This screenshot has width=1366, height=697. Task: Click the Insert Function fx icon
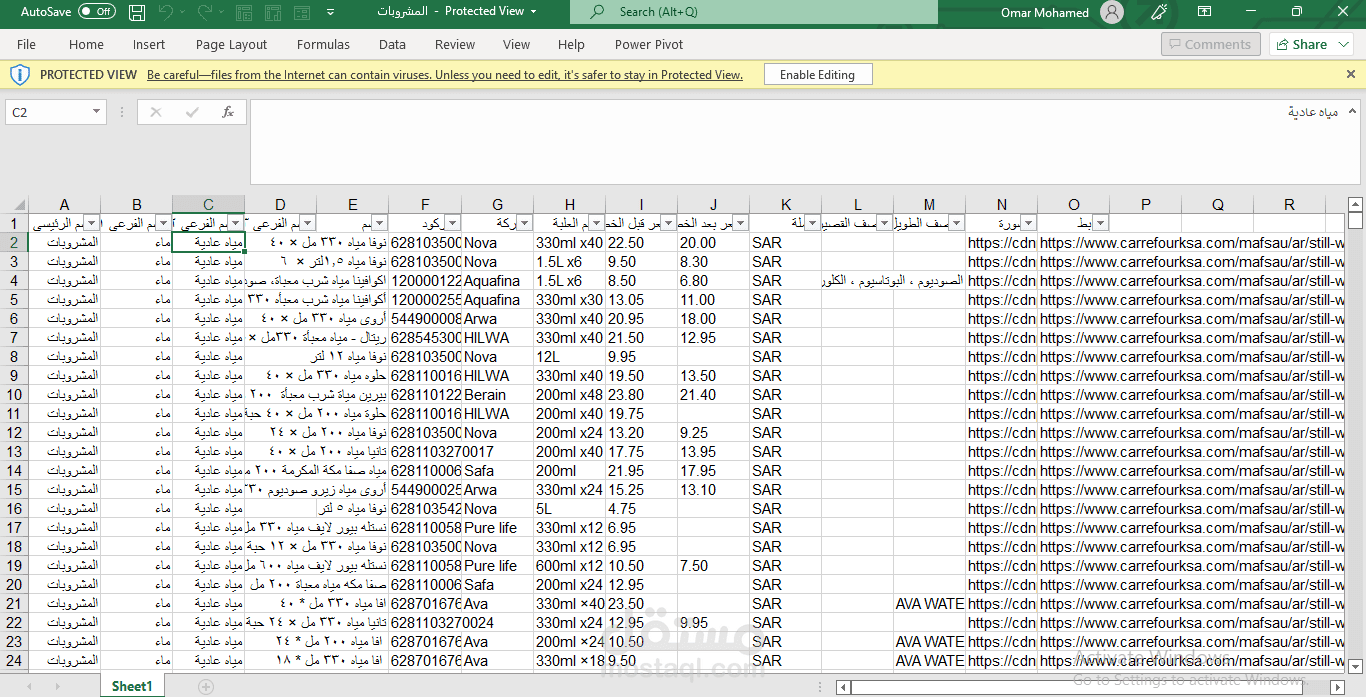coord(228,112)
